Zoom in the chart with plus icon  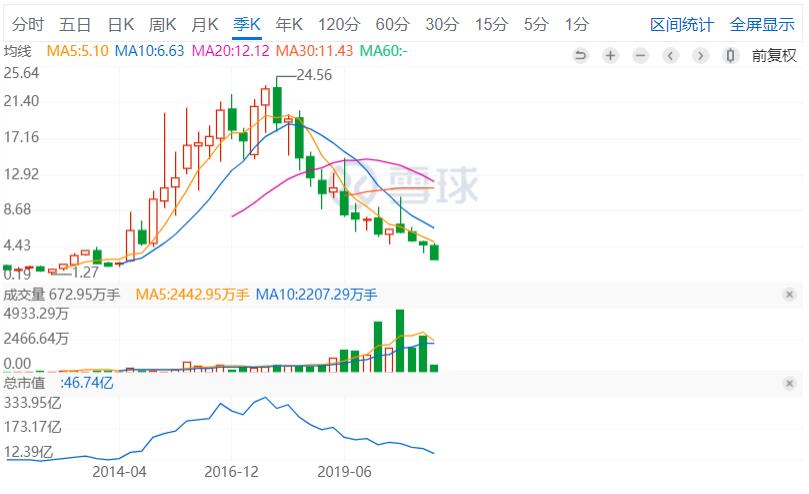tap(610, 55)
